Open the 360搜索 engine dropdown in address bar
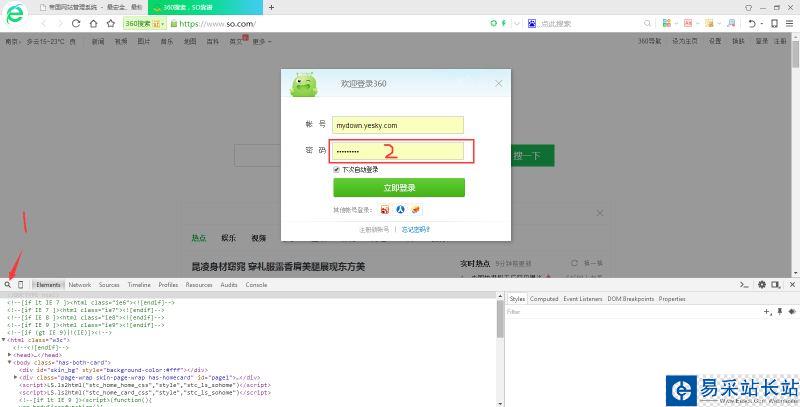 (x=145, y=23)
